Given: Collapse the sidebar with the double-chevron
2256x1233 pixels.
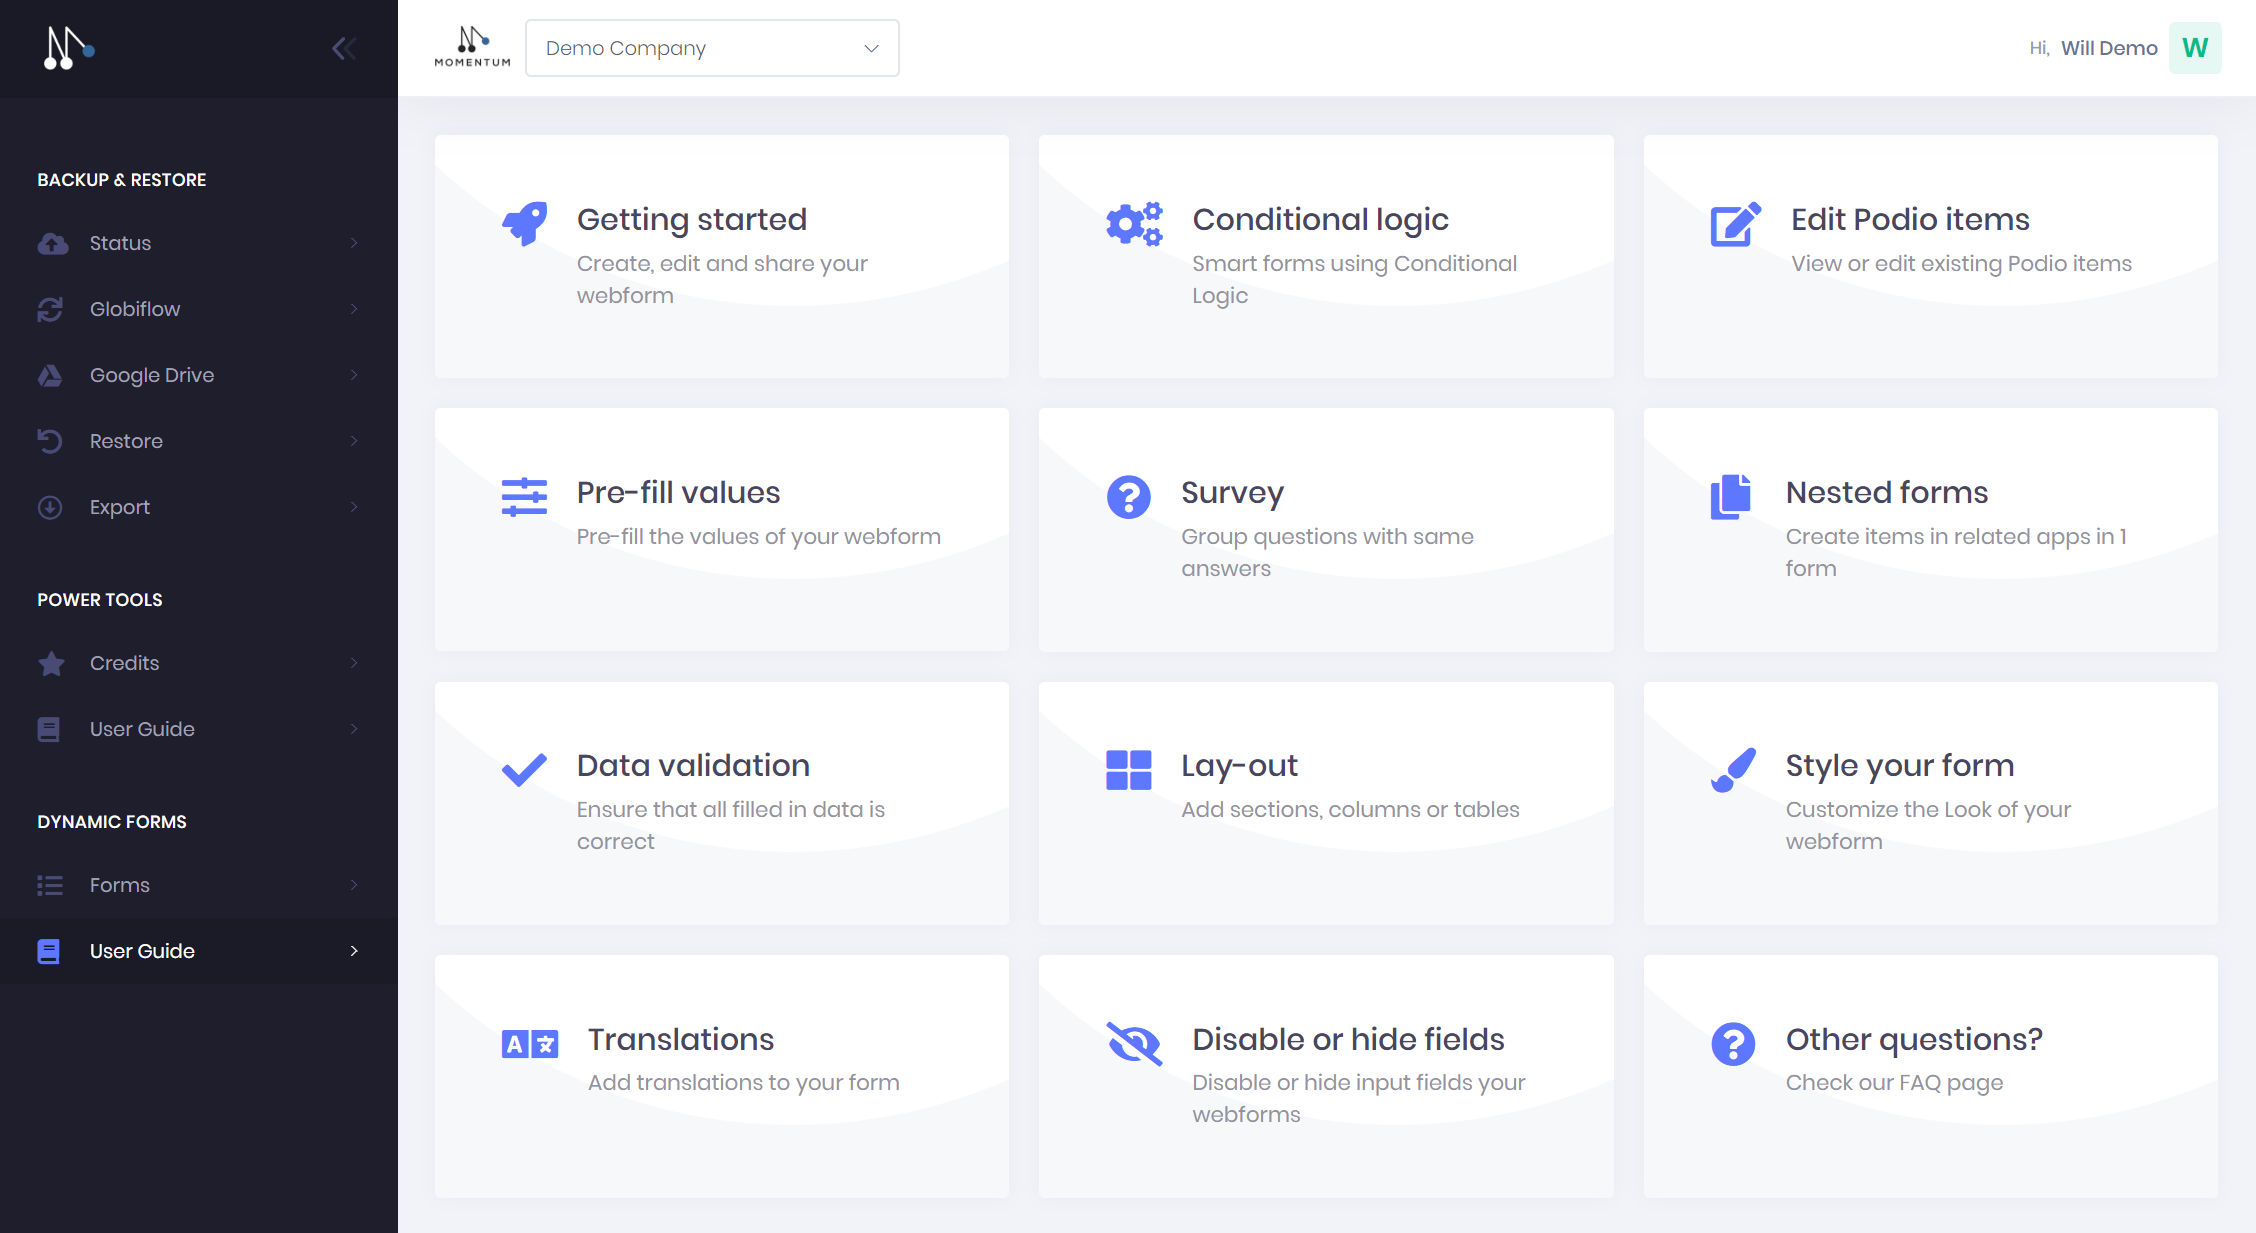Looking at the screenshot, I should click(344, 48).
